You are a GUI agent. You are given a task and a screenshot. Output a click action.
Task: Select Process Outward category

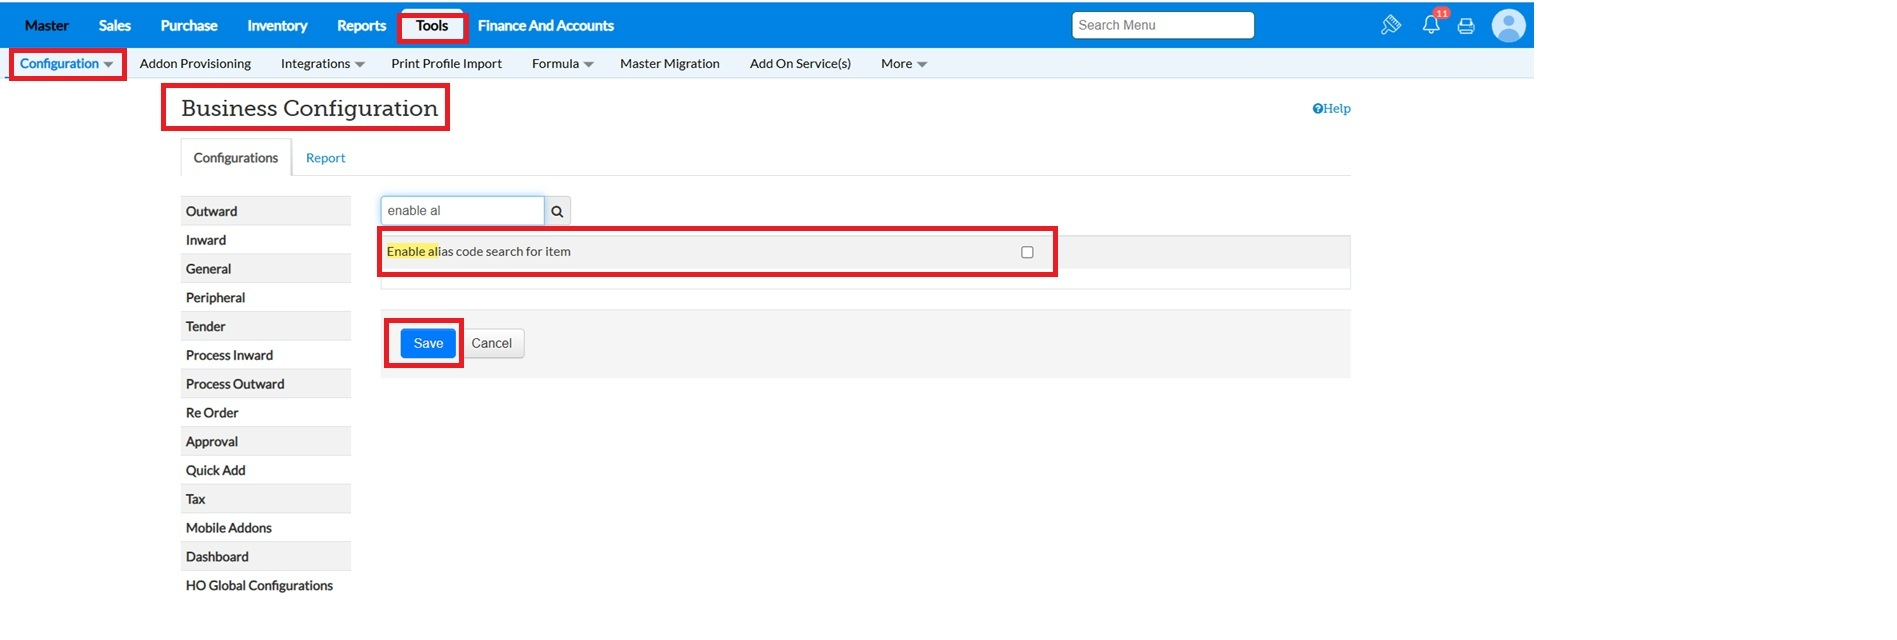[266, 384]
